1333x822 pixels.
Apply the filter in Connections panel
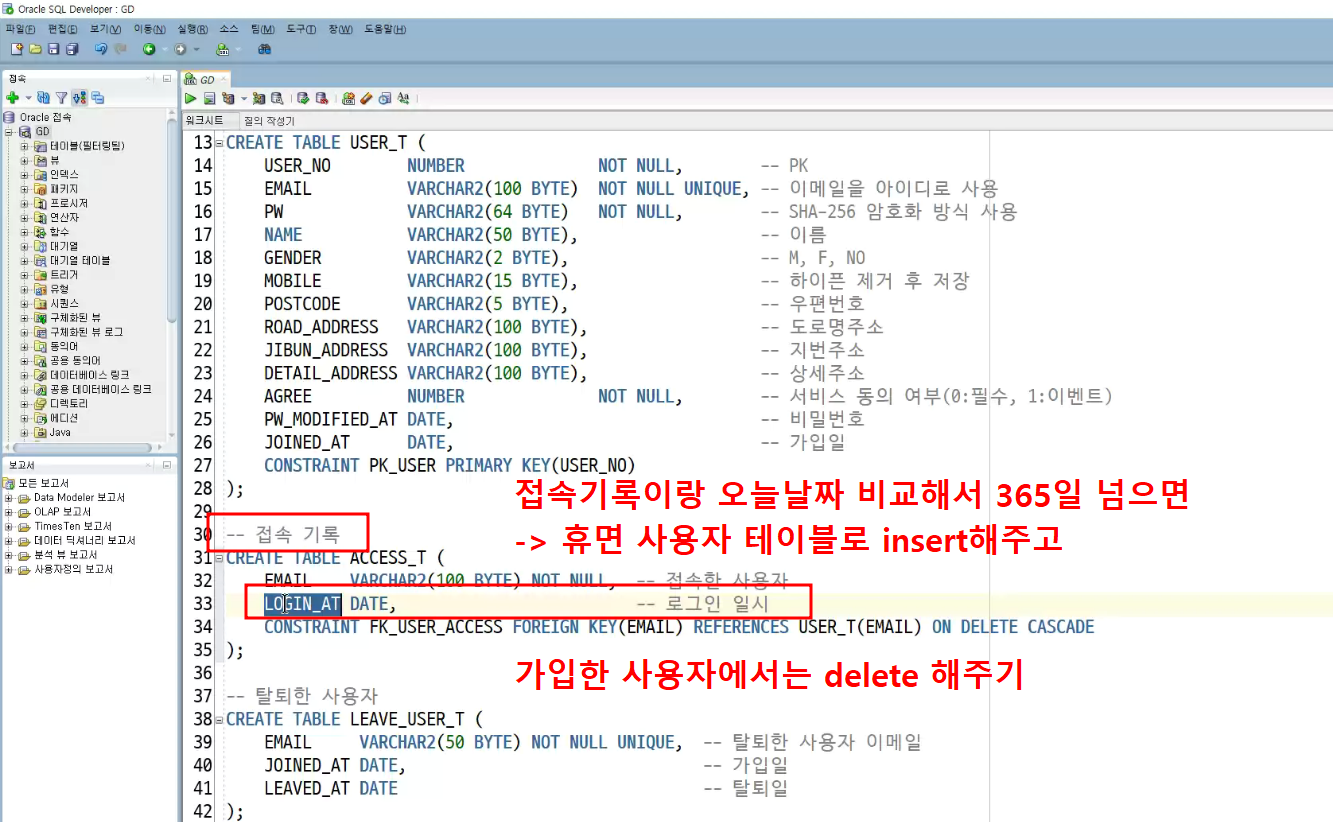tap(61, 98)
